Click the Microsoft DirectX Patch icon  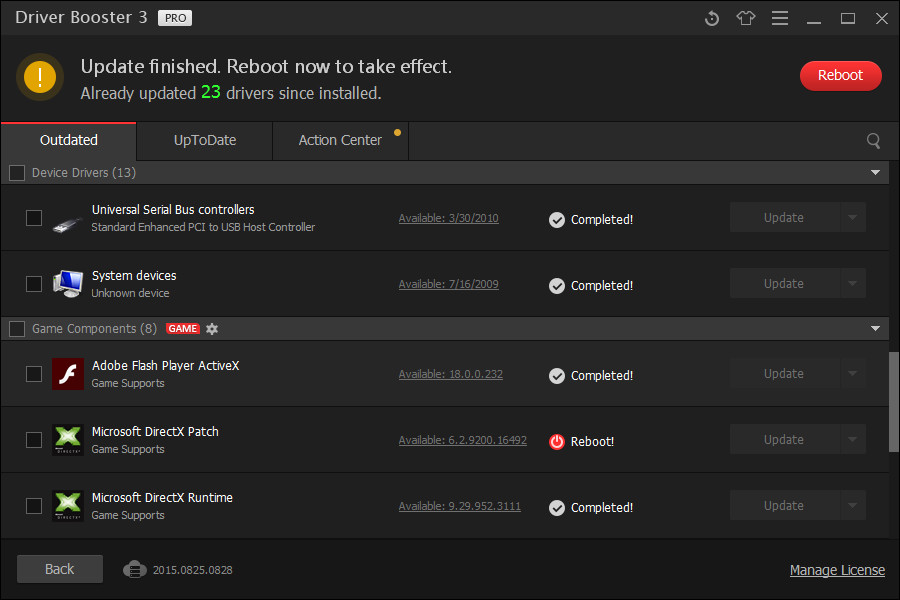pyautogui.click(x=67, y=440)
